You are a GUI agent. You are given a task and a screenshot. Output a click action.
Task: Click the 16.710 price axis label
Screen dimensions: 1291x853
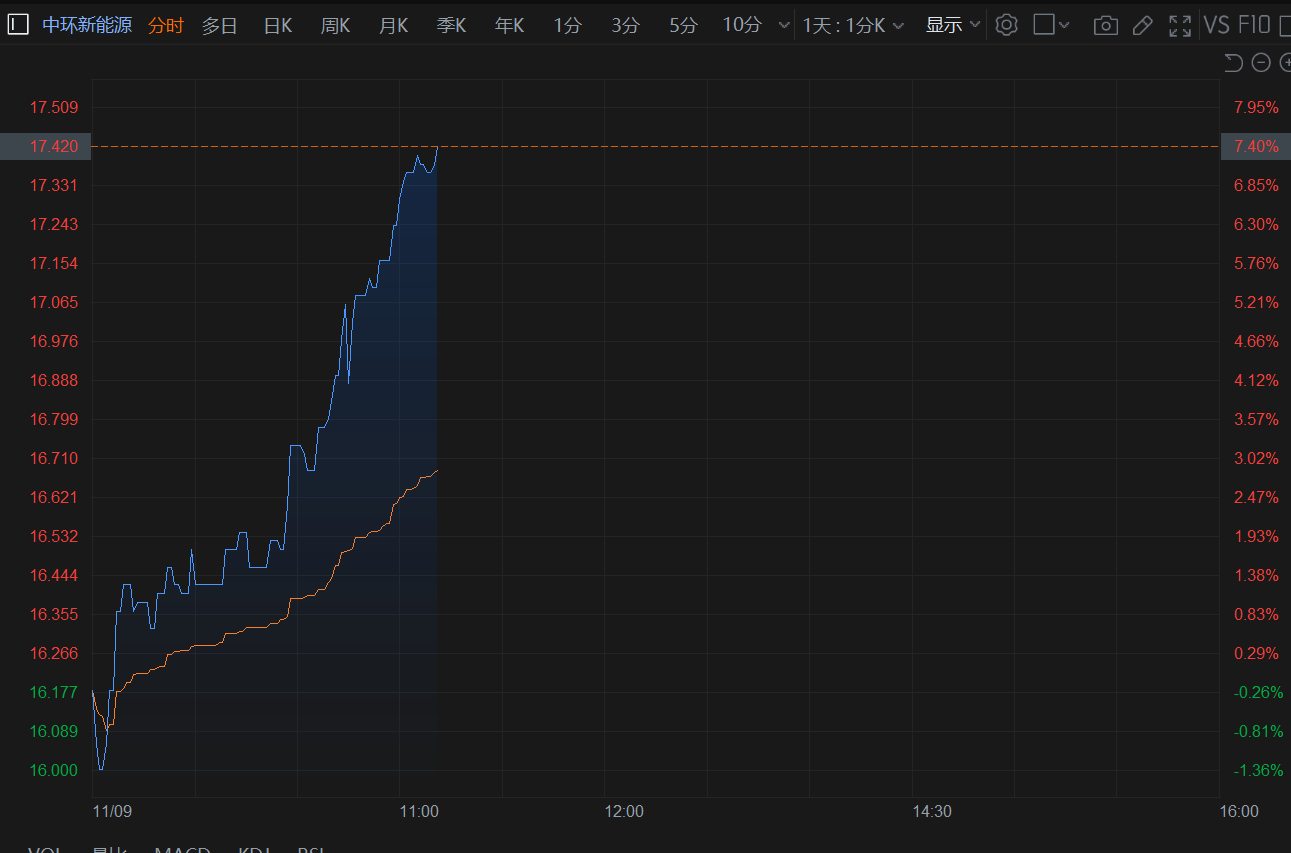54,458
